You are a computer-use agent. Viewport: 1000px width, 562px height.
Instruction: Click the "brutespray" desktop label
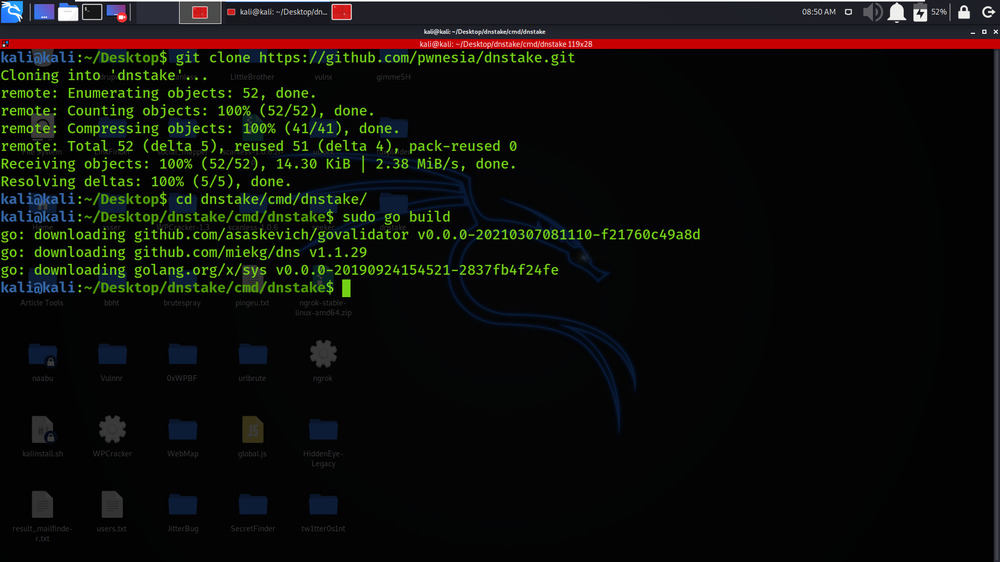pos(182,303)
